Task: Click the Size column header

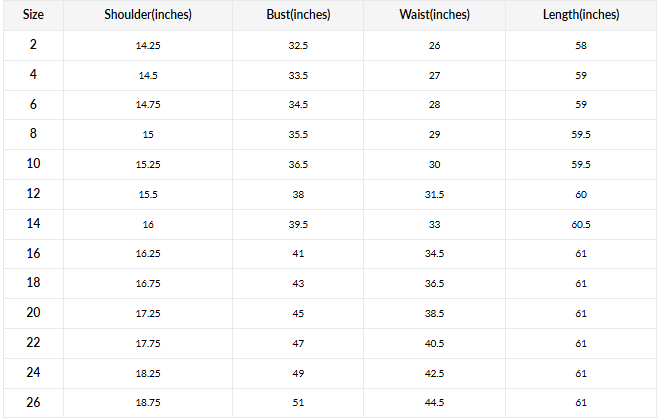Action: (33, 15)
